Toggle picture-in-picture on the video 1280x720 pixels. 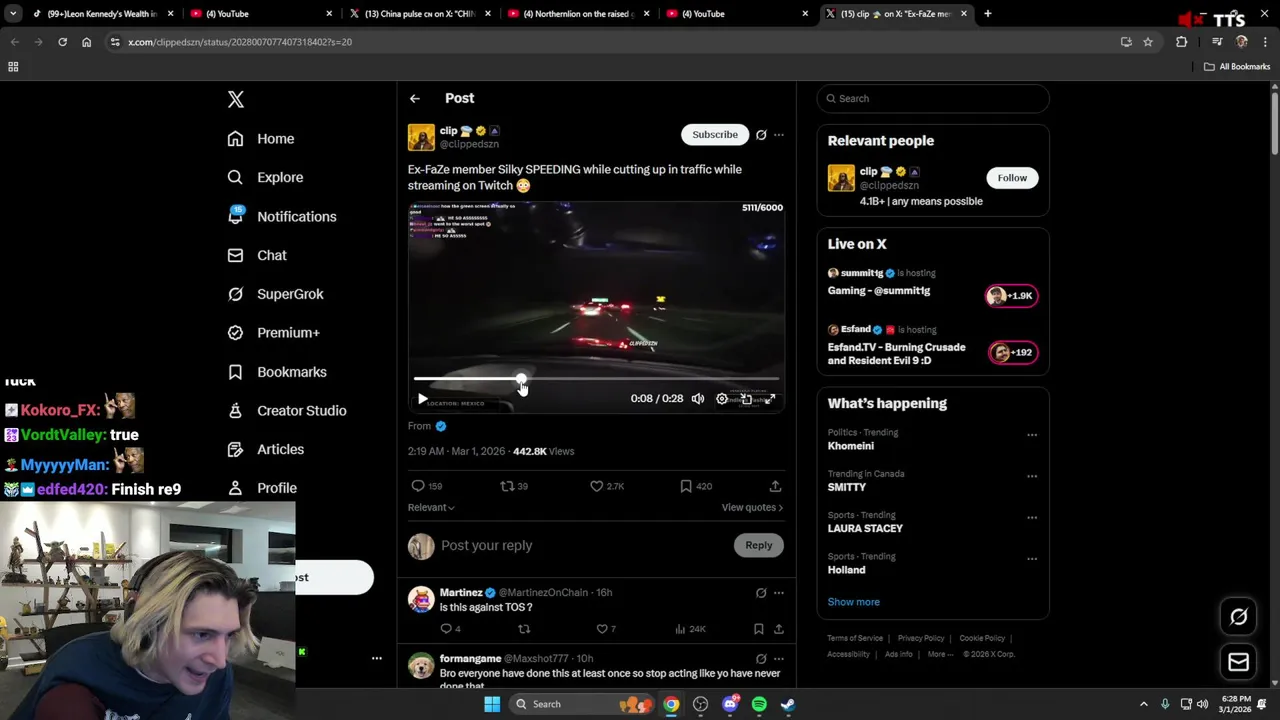(x=746, y=399)
